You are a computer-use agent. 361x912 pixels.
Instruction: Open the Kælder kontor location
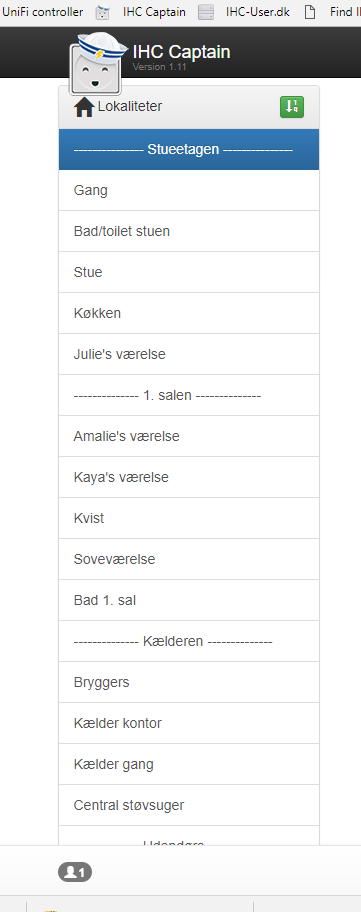click(x=189, y=723)
